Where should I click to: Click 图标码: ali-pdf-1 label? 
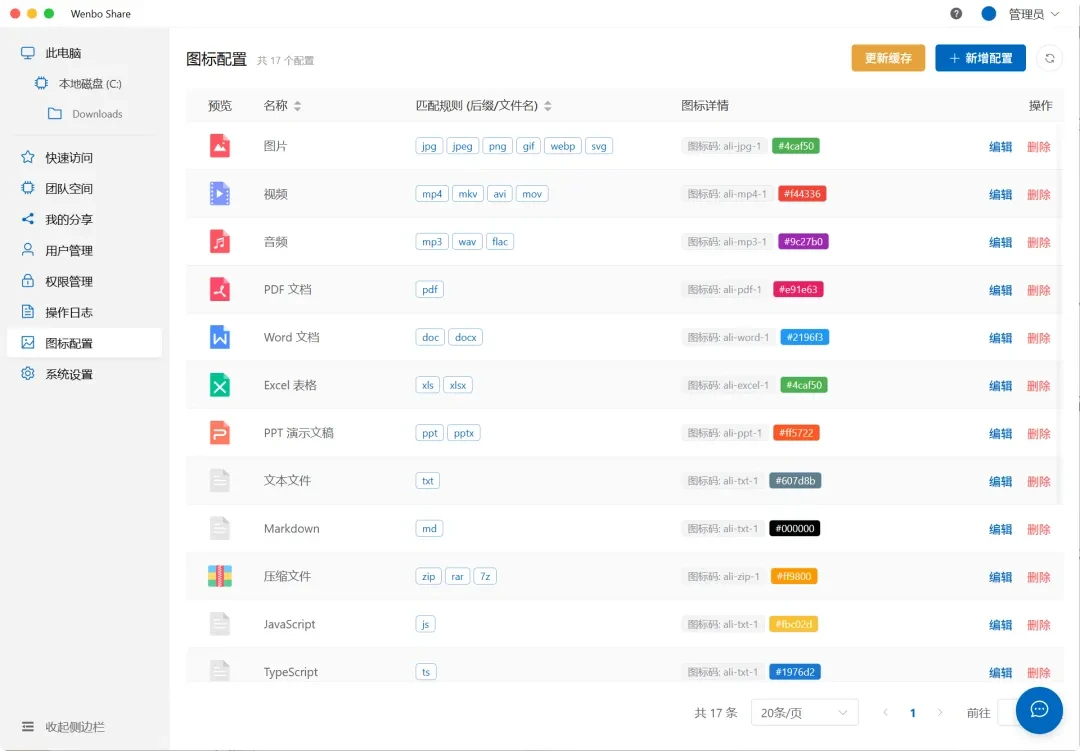click(x=725, y=289)
